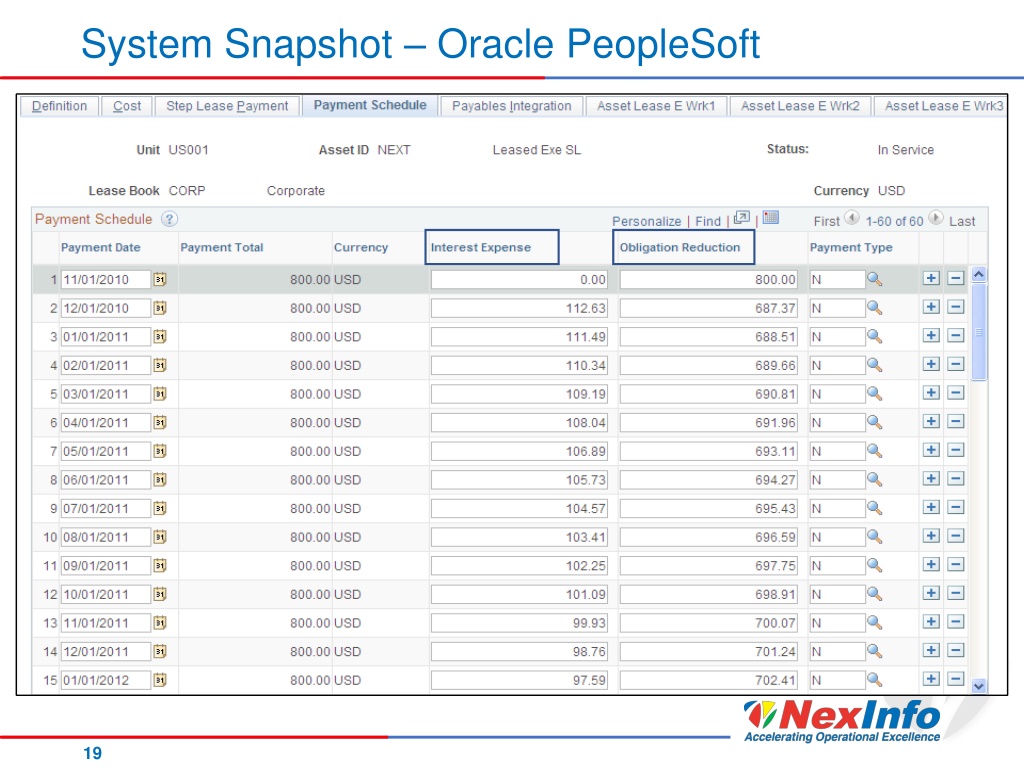
Task: Click the Find link
Action: pos(708,221)
